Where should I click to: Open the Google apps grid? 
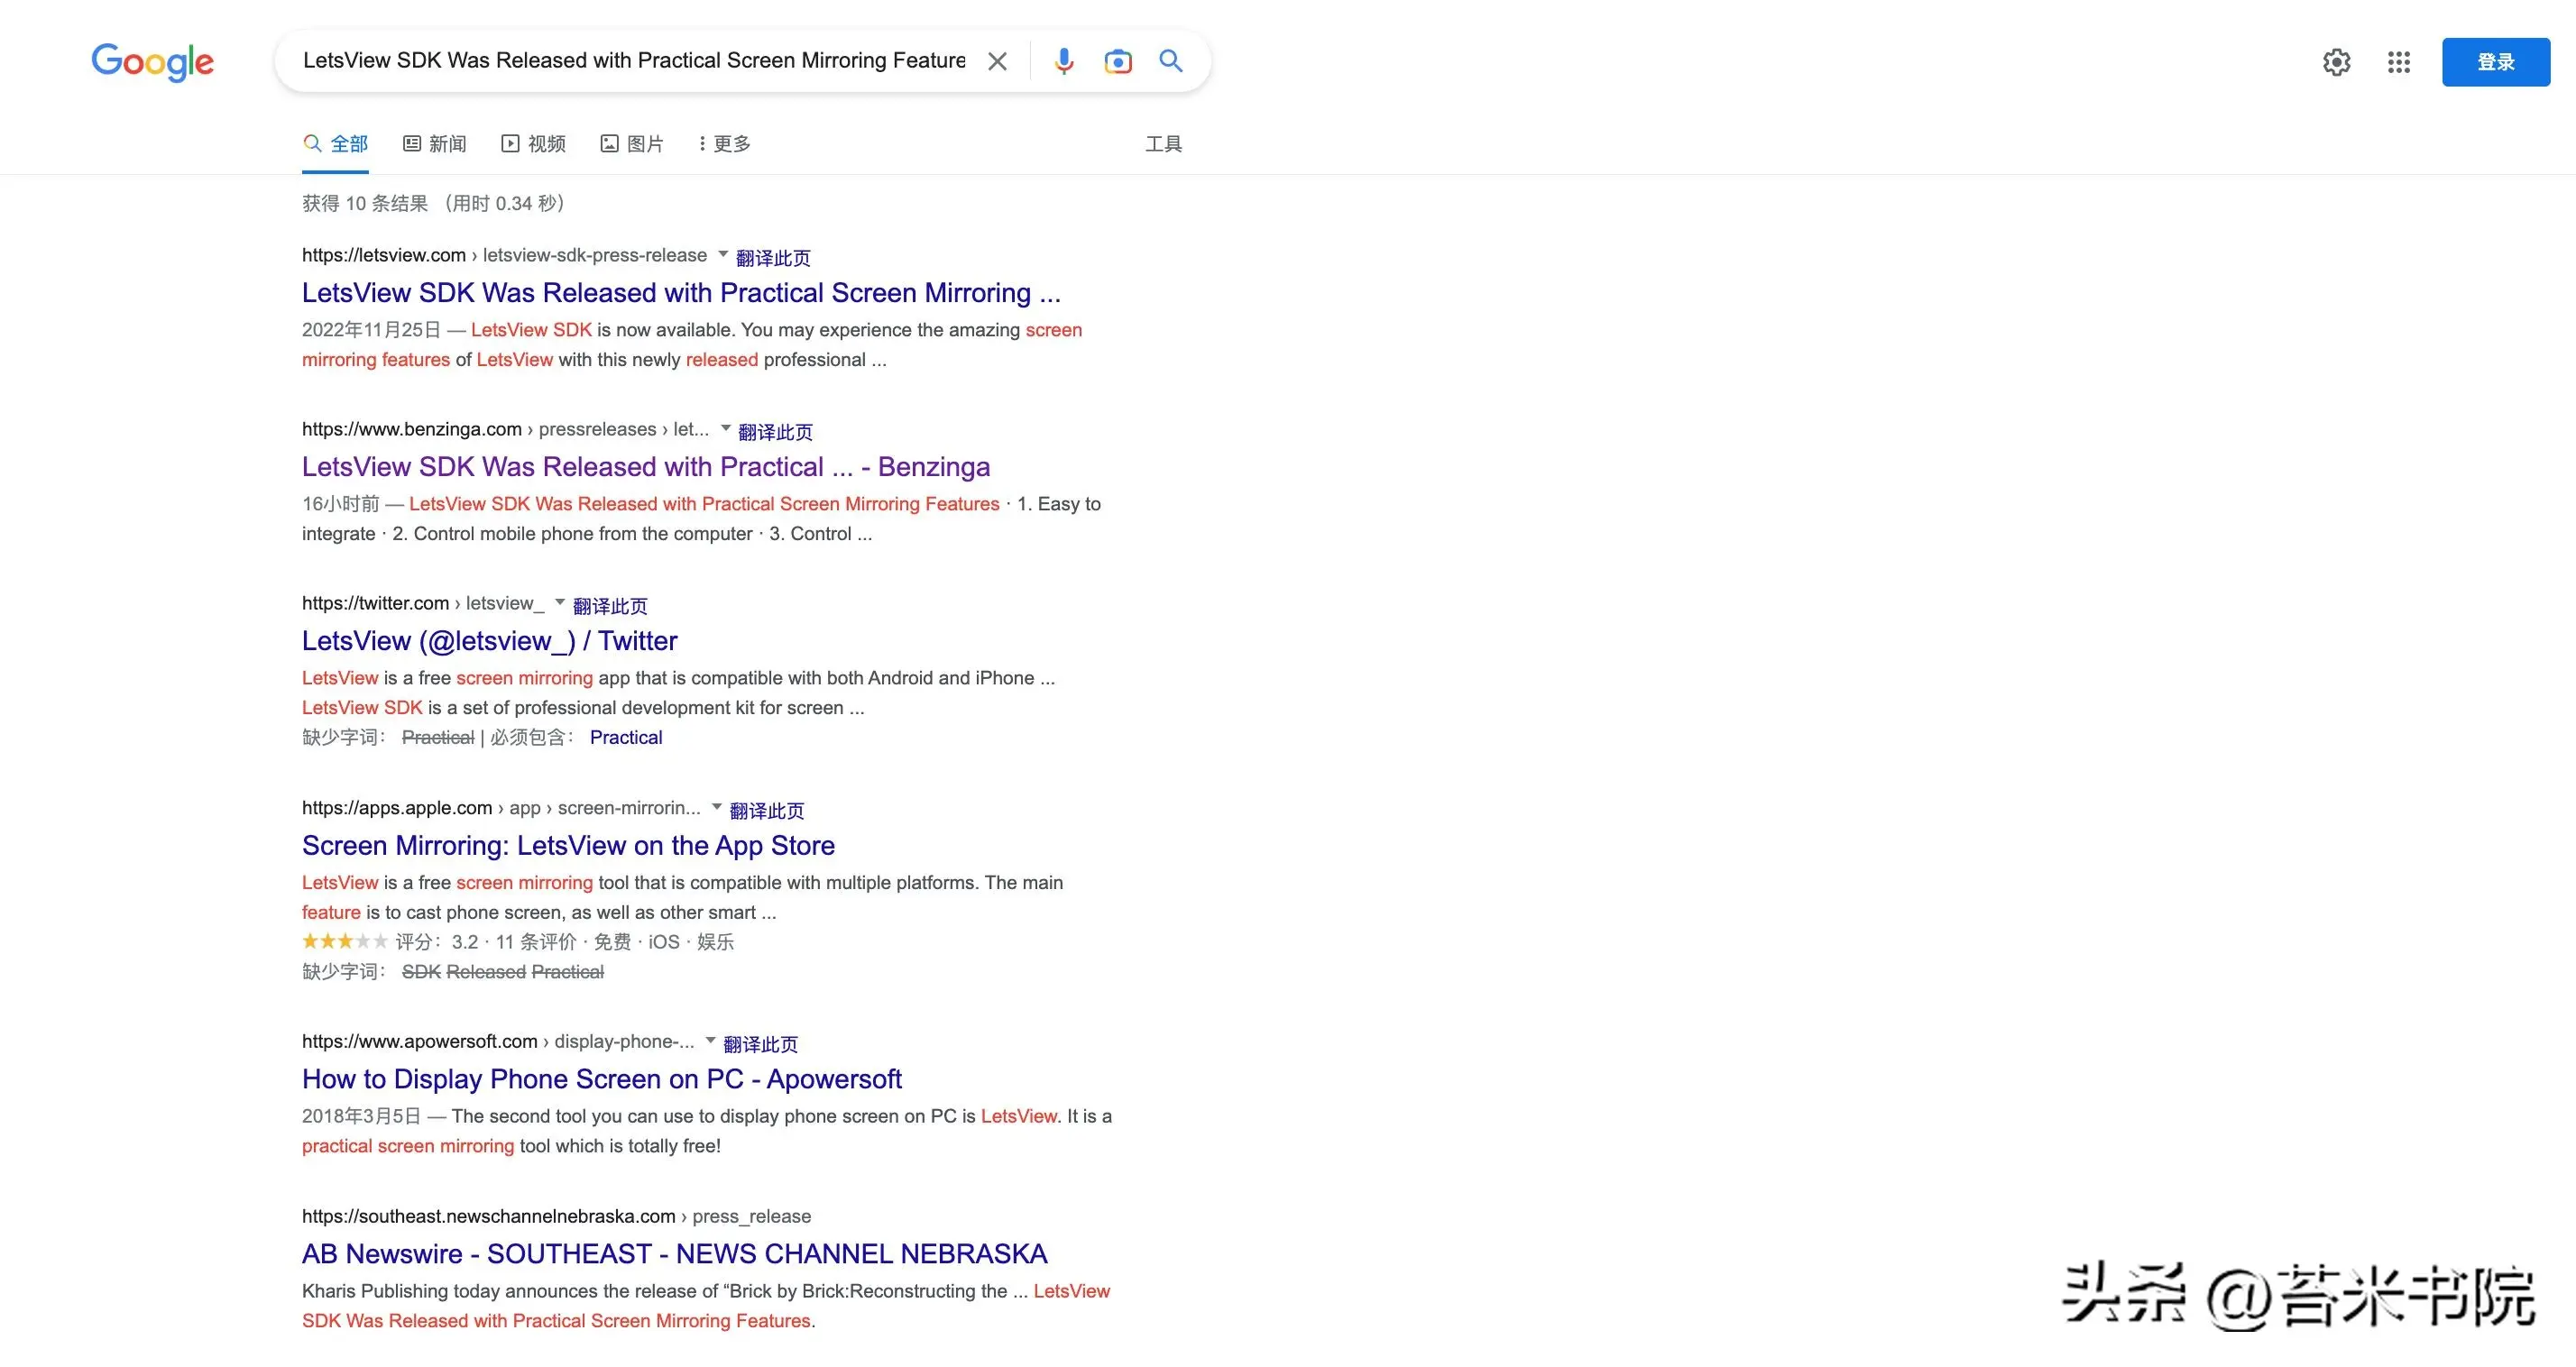point(2399,62)
